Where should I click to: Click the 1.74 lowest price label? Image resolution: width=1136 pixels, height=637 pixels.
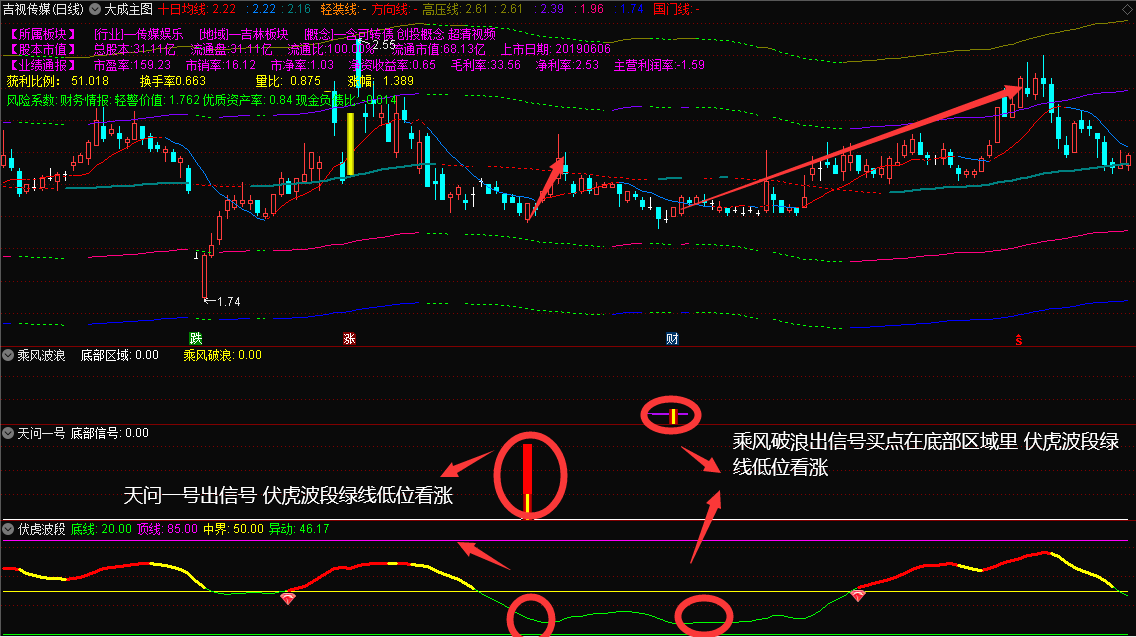click(x=226, y=301)
